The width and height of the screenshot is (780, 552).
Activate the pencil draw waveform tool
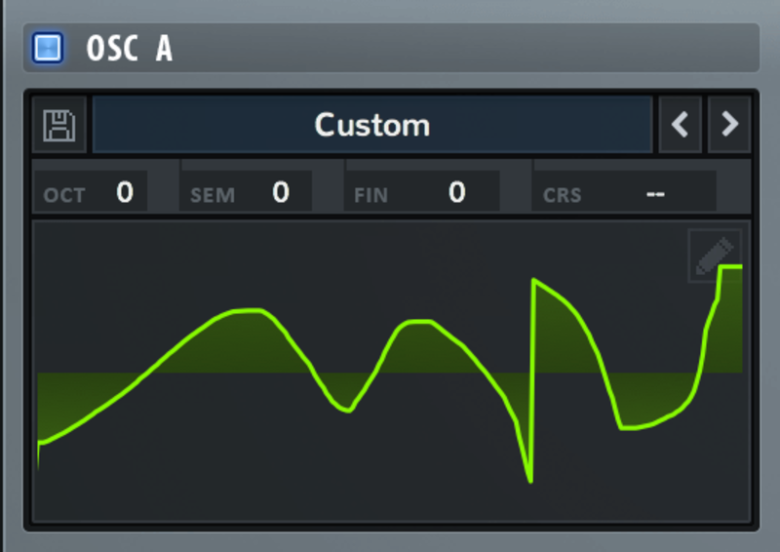pos(714,255)
